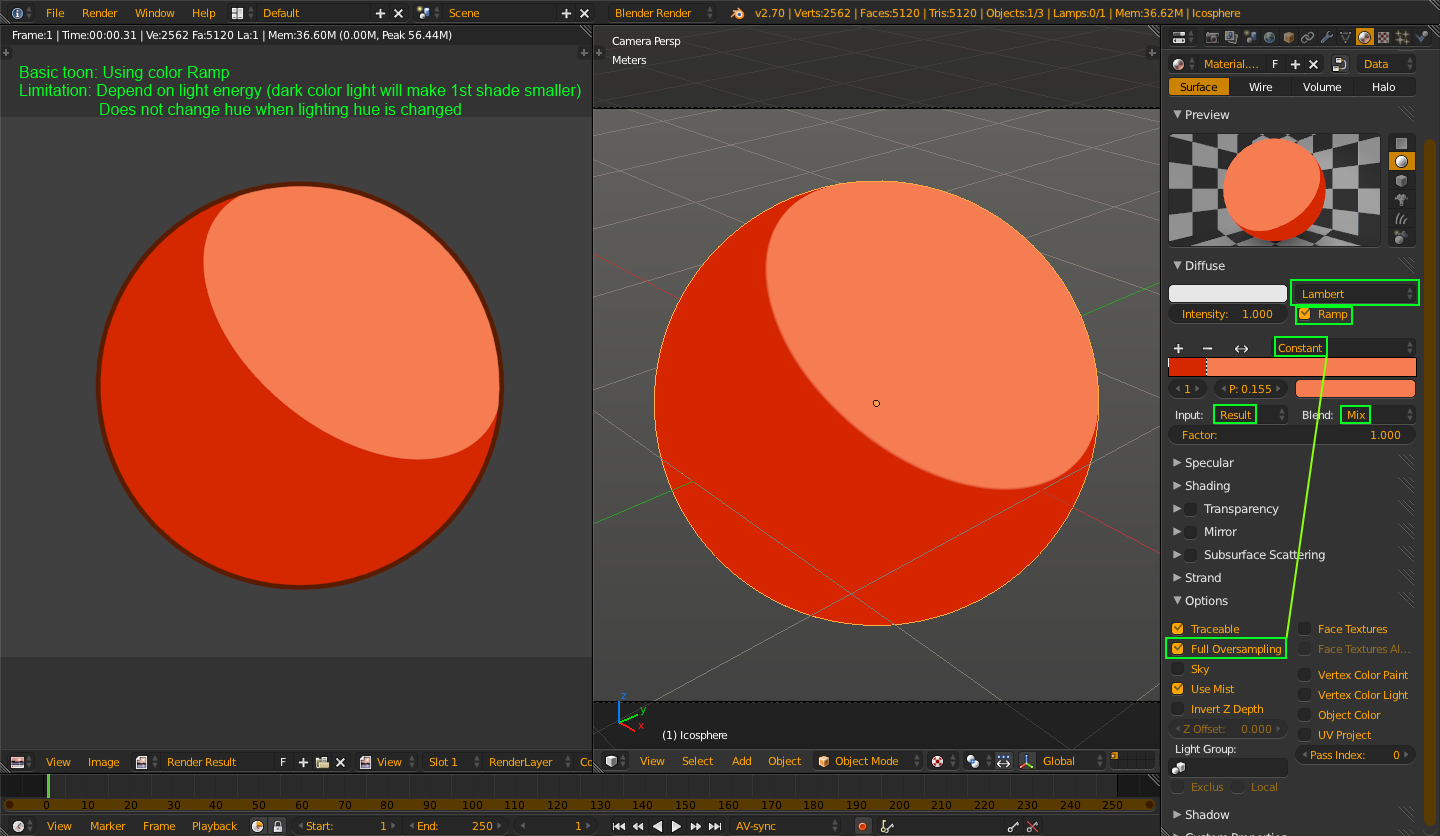This screenshot has width=1440, height=836.
Task: Open the Blend Mix dropdown
Action: coord(1379,414)
